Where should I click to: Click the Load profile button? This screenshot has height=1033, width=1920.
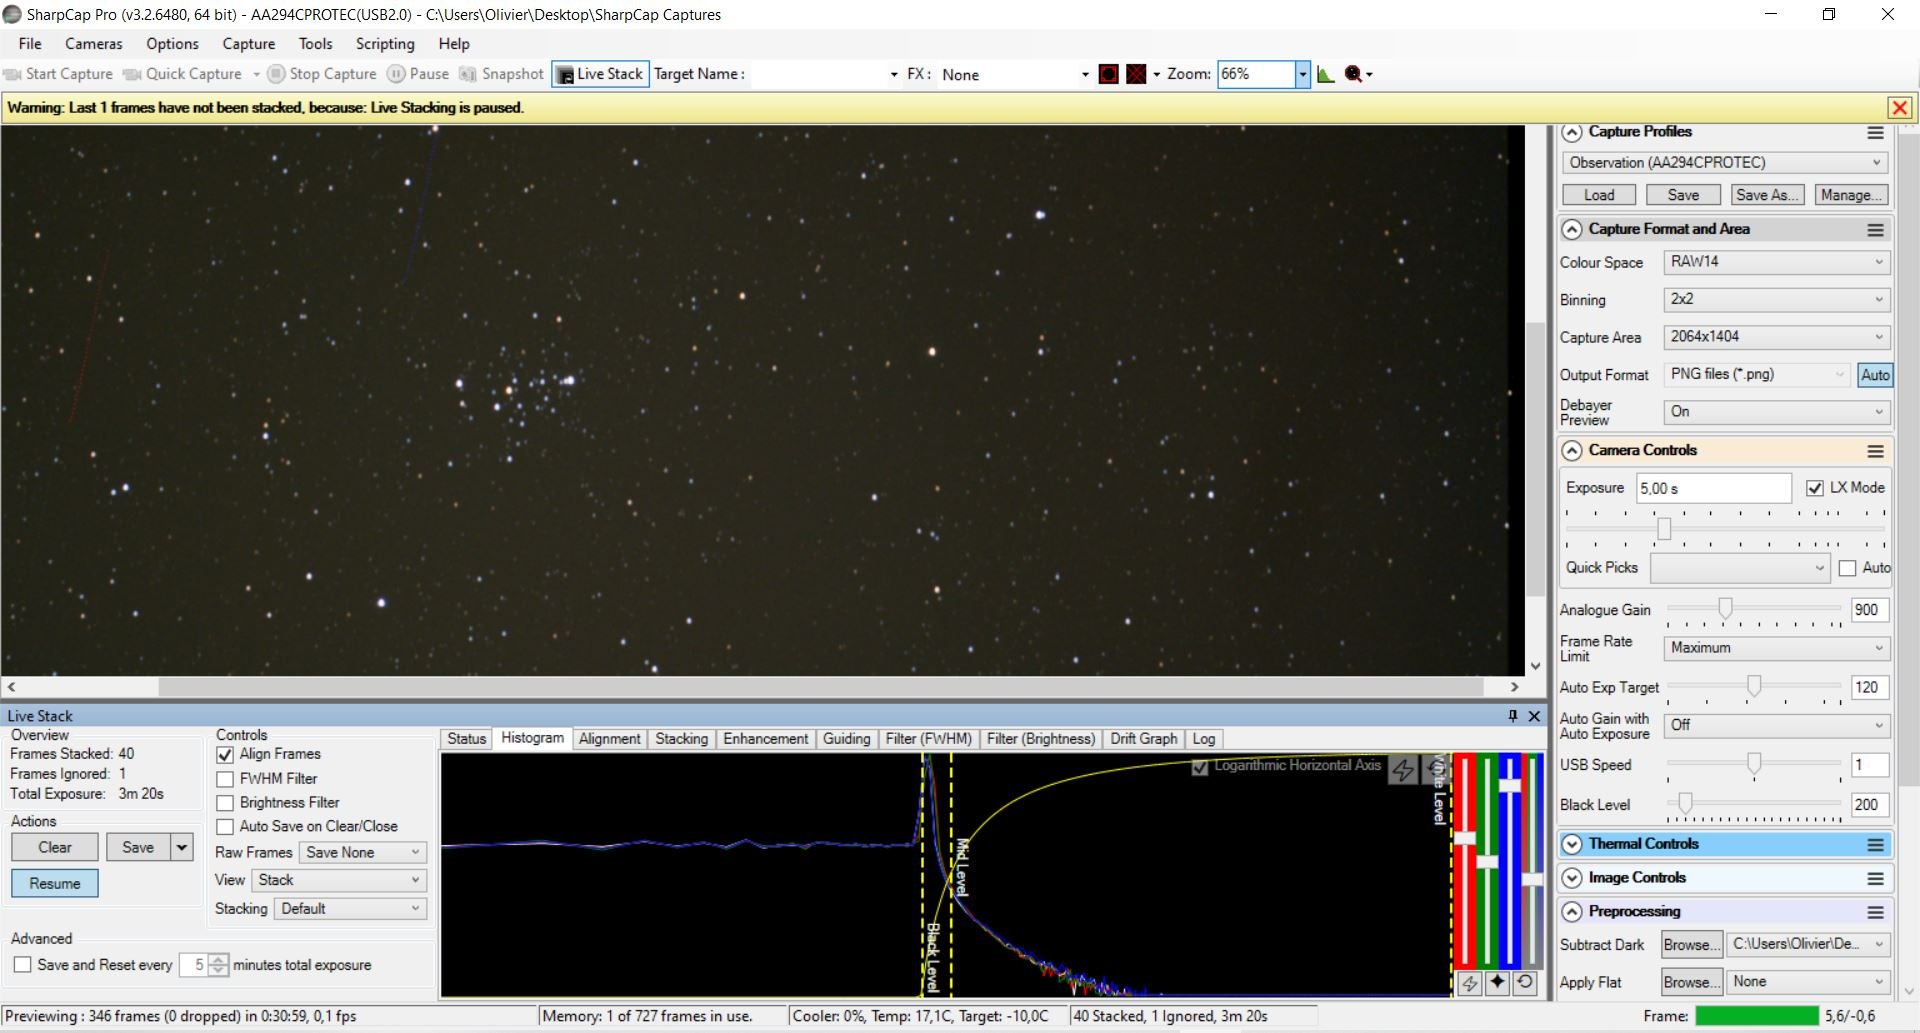coord(1598,195)
